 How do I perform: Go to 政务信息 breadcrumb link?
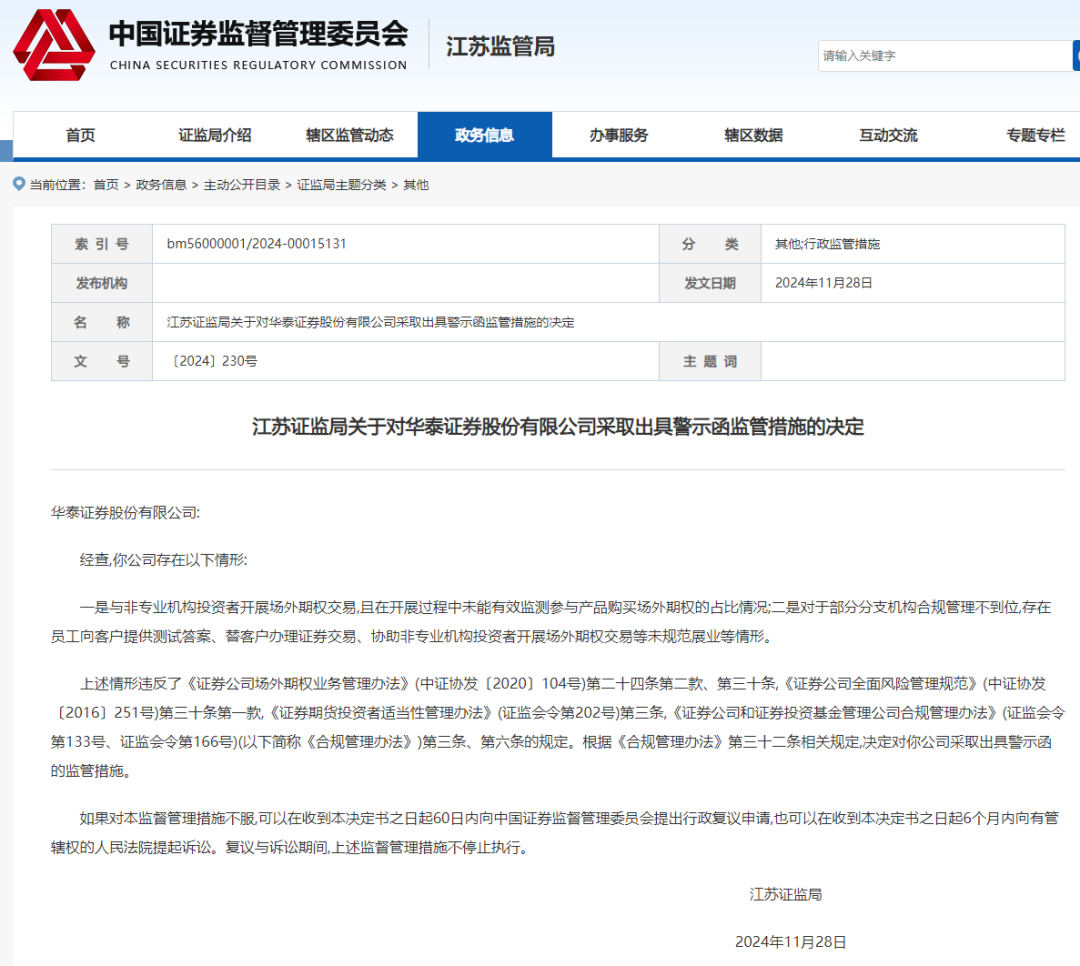161,185
